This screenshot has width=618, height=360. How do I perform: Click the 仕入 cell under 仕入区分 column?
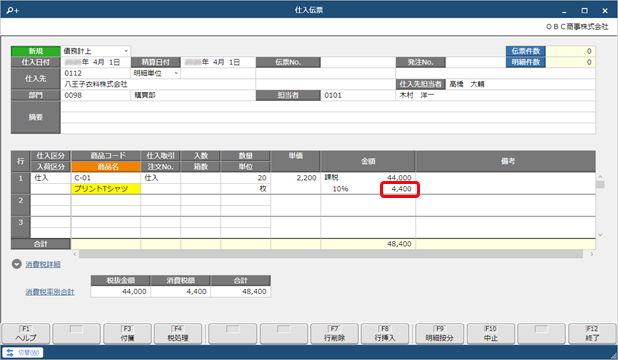50,178
